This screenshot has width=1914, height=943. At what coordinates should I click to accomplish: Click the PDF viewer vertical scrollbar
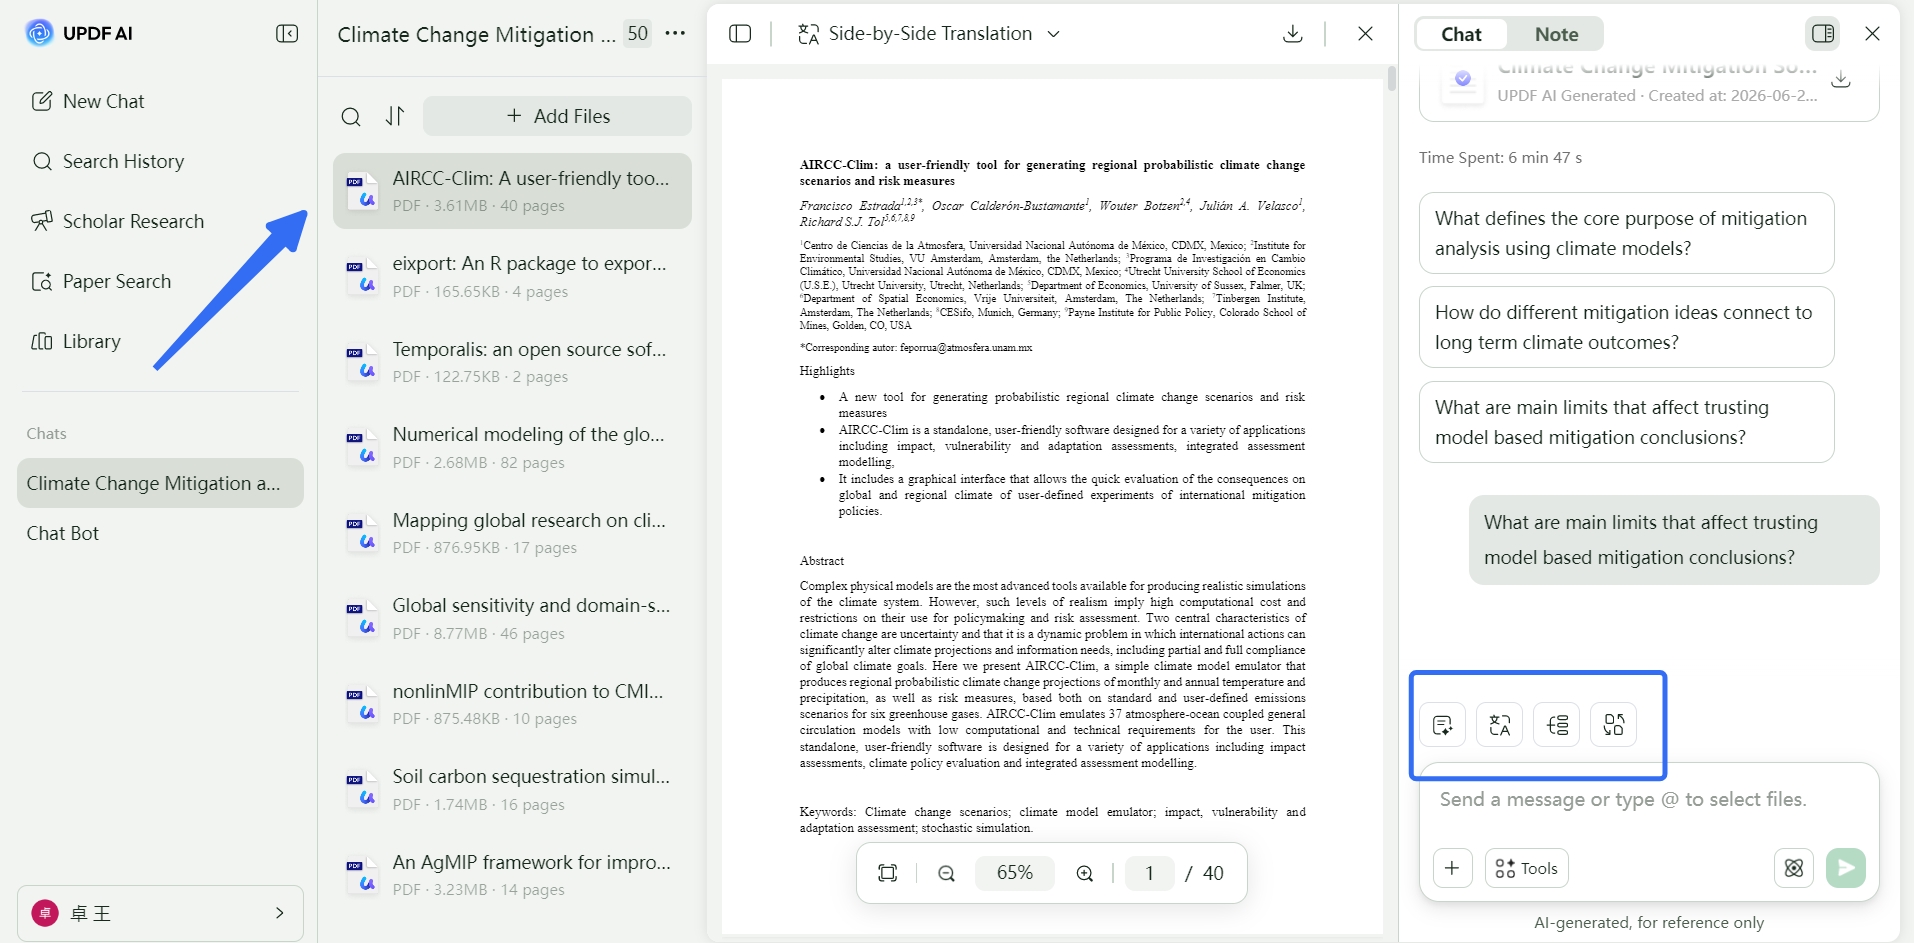click(1391, 79)
